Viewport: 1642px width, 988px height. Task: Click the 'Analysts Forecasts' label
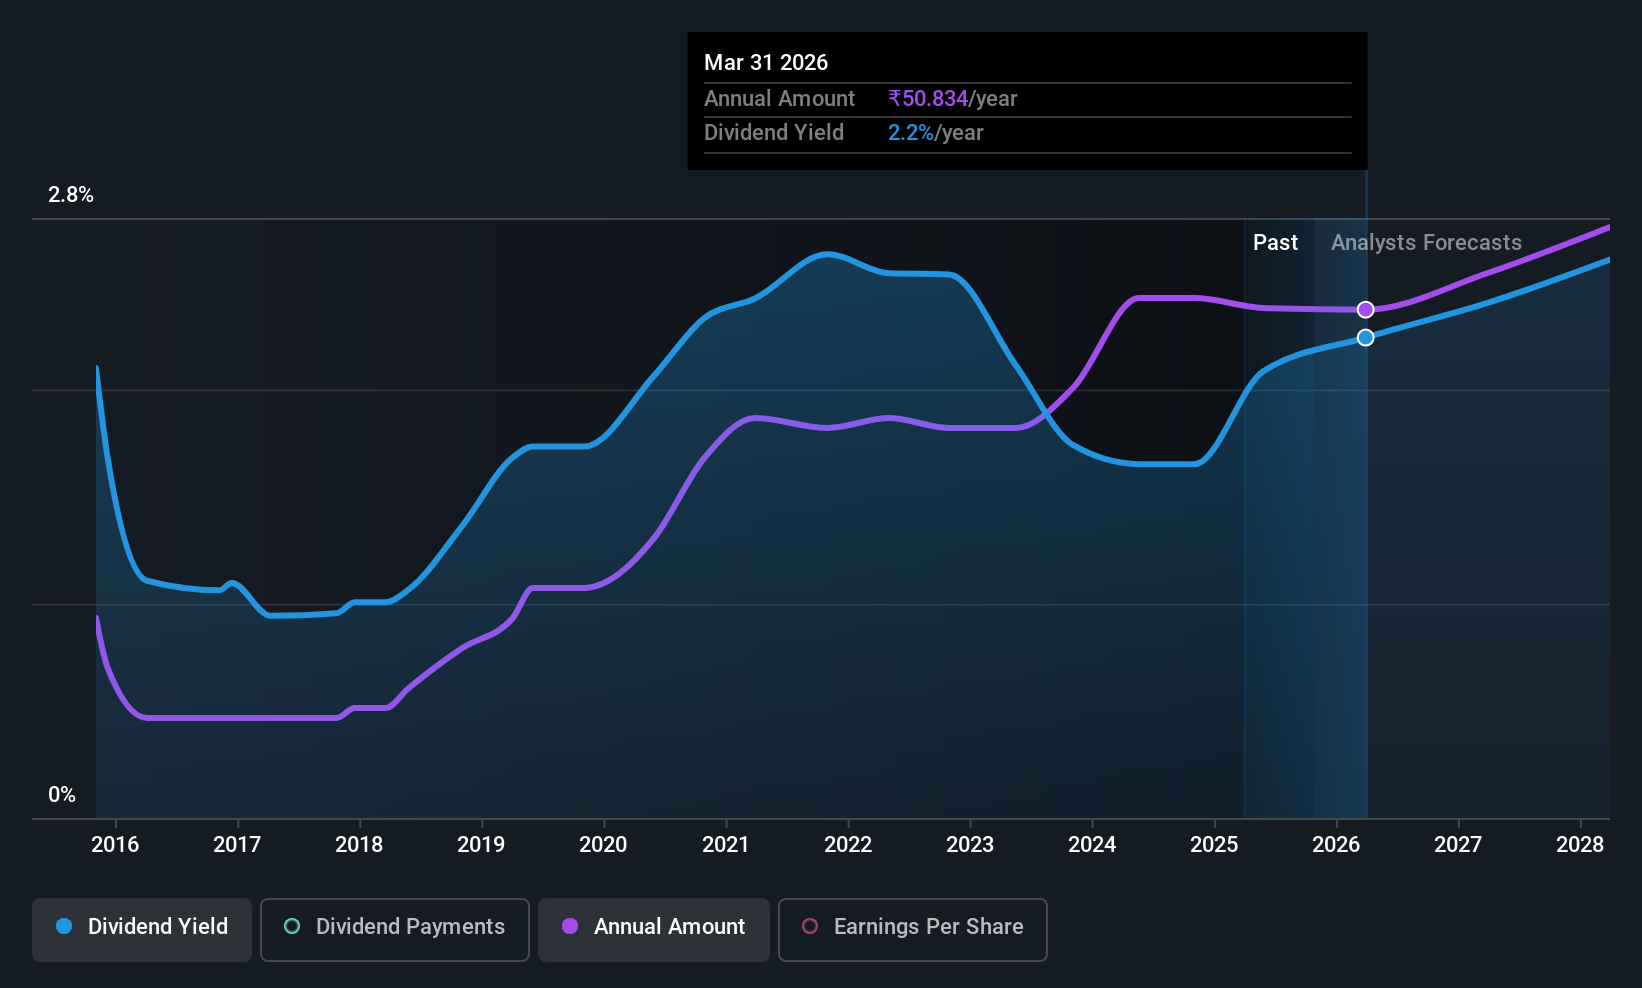[1426, 243]
